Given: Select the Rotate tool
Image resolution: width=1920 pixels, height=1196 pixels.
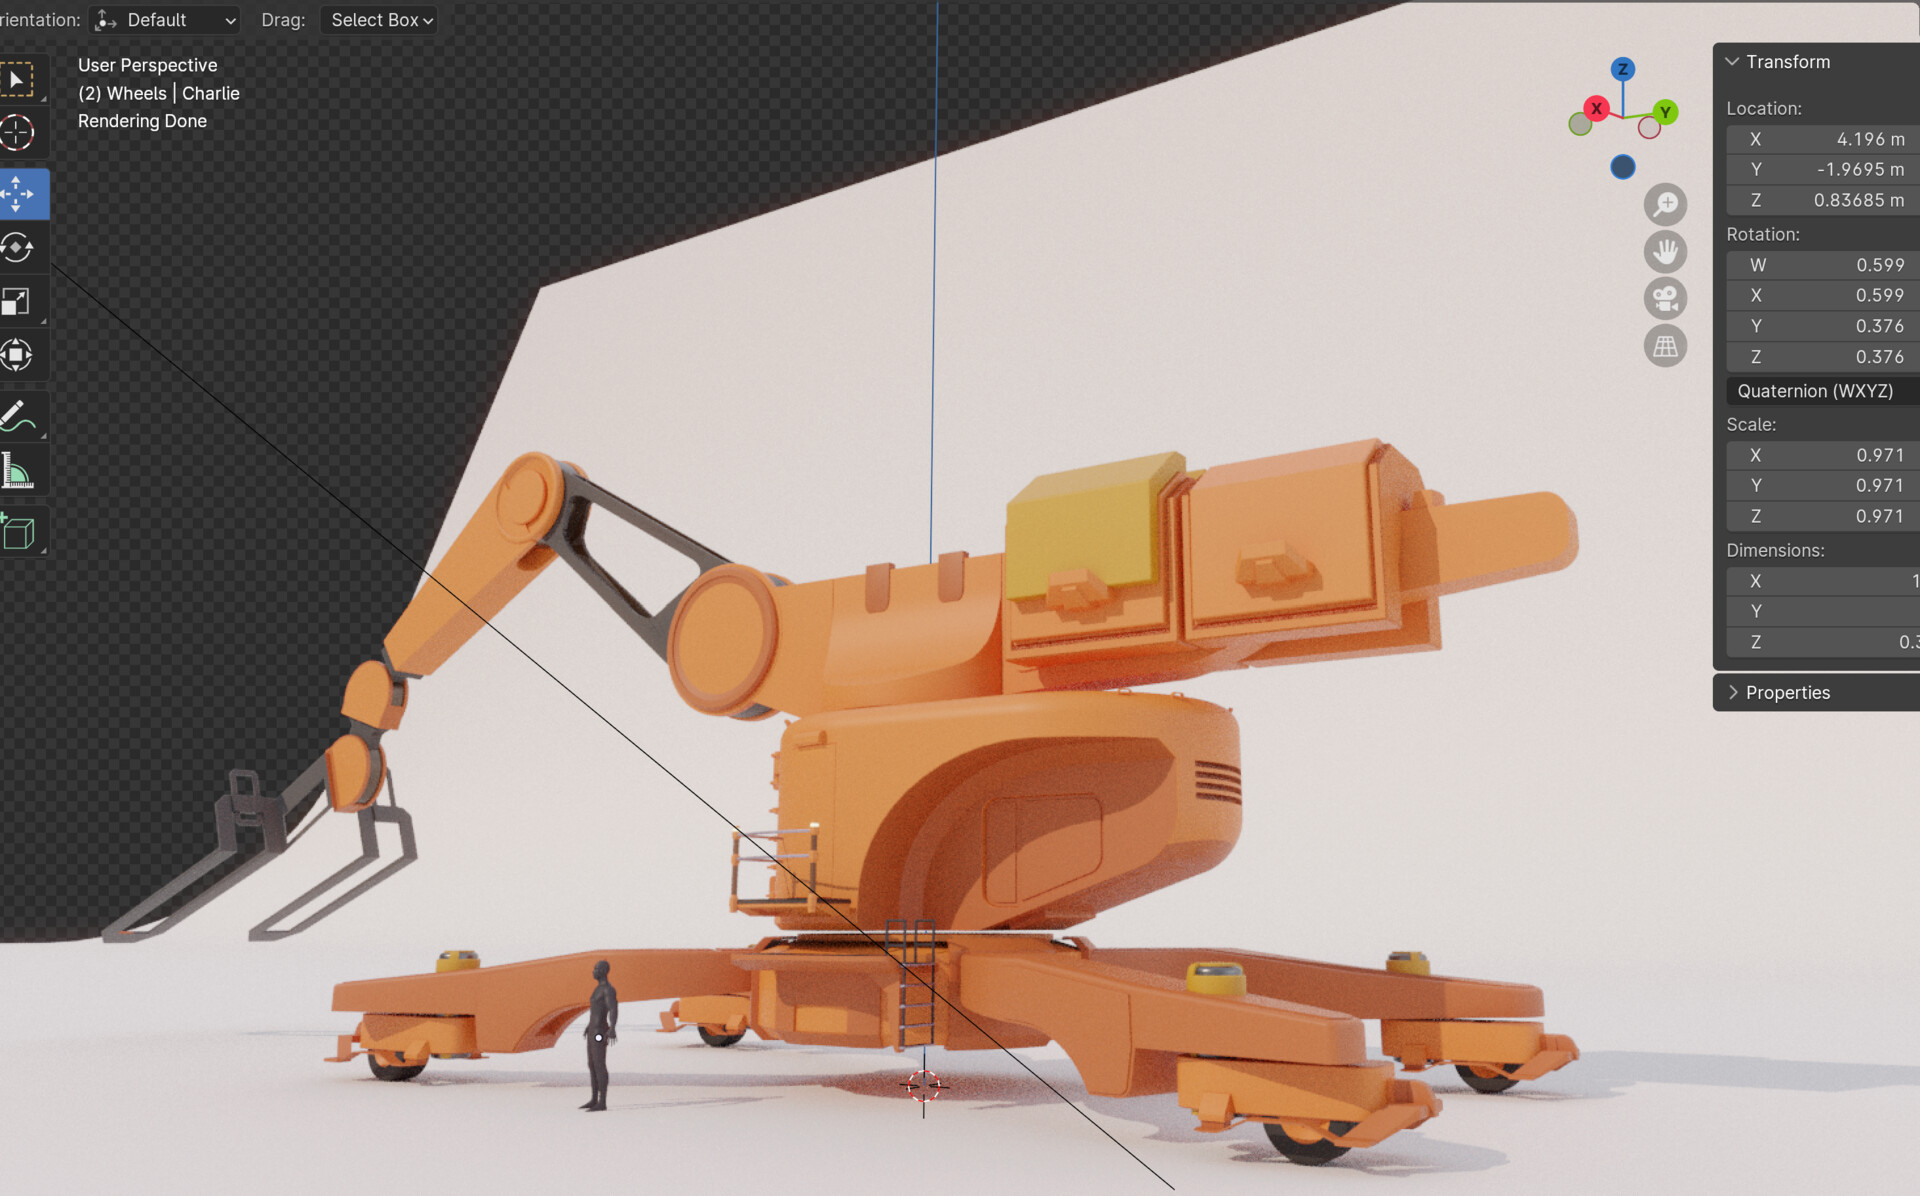Looking at the screenshot, I should pyautogui.click(x=17, y=247).
